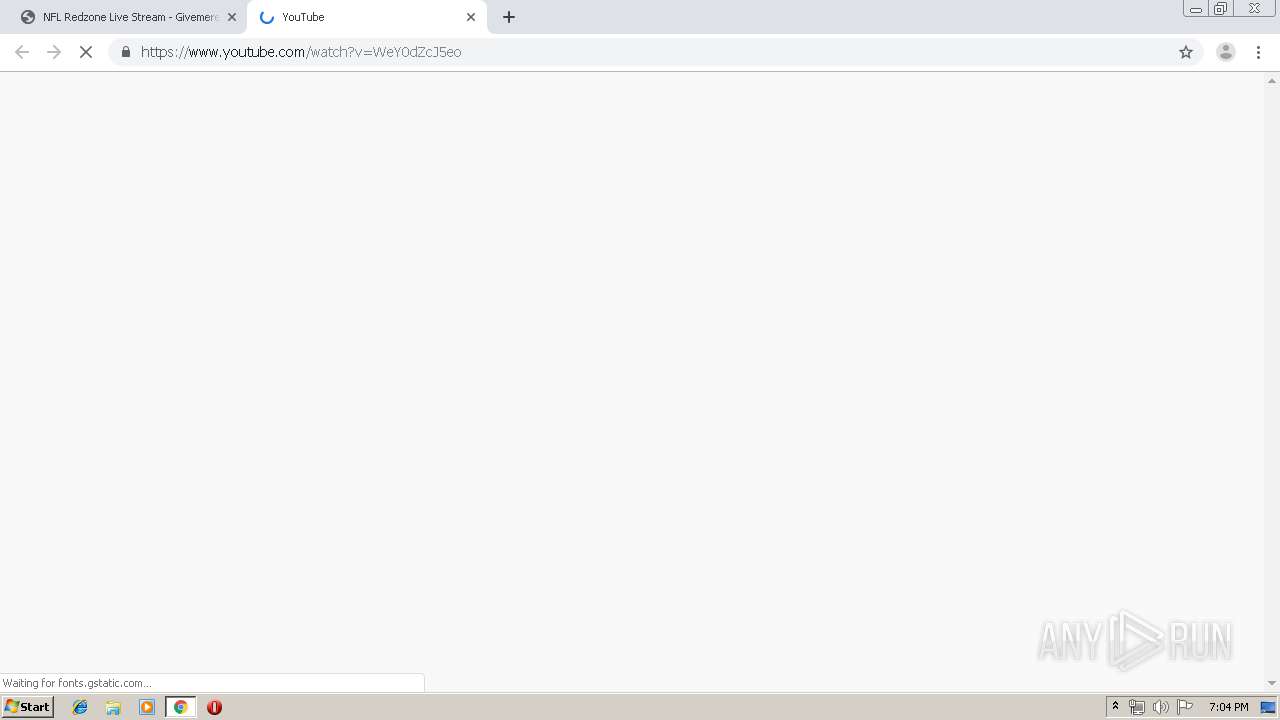Open Windows Media Player from taskbar

click(x=147, y=707)
